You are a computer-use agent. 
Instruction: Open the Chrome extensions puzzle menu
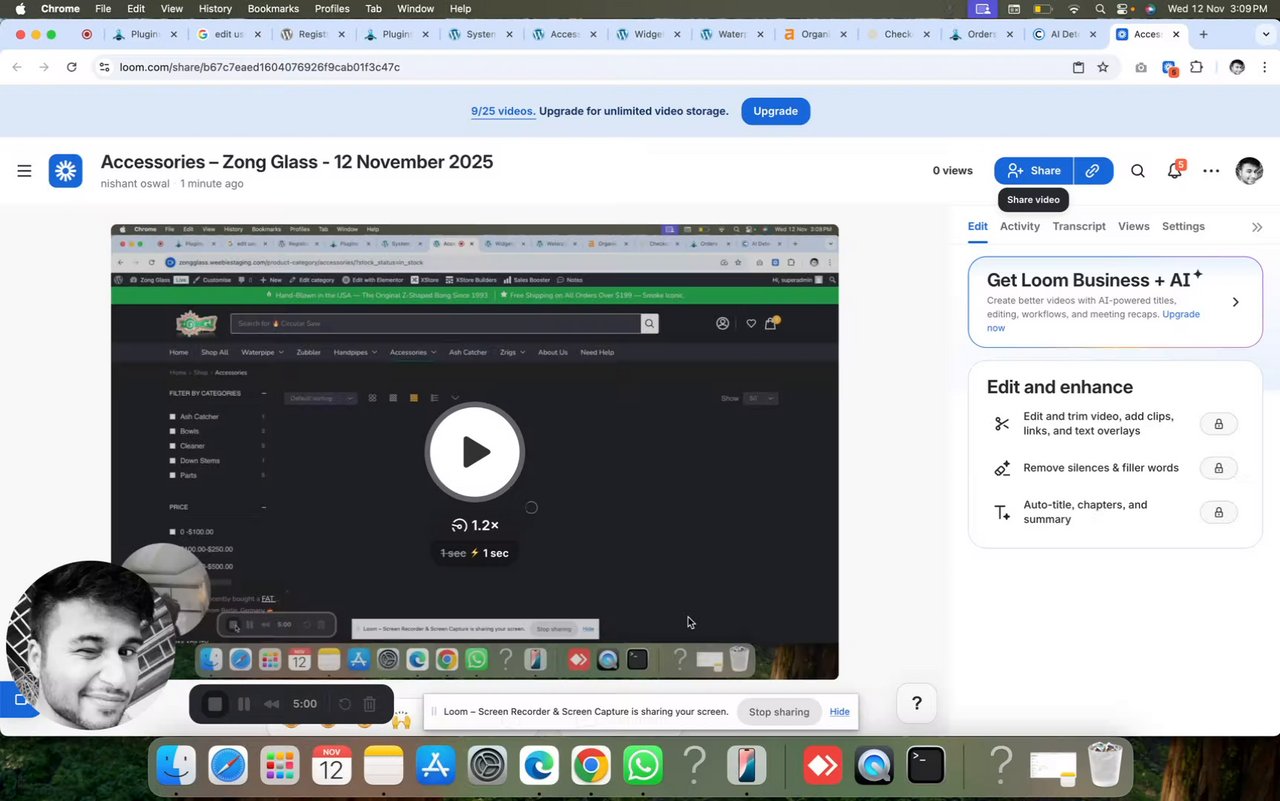pyautogui.click(x=1196, y=67)
